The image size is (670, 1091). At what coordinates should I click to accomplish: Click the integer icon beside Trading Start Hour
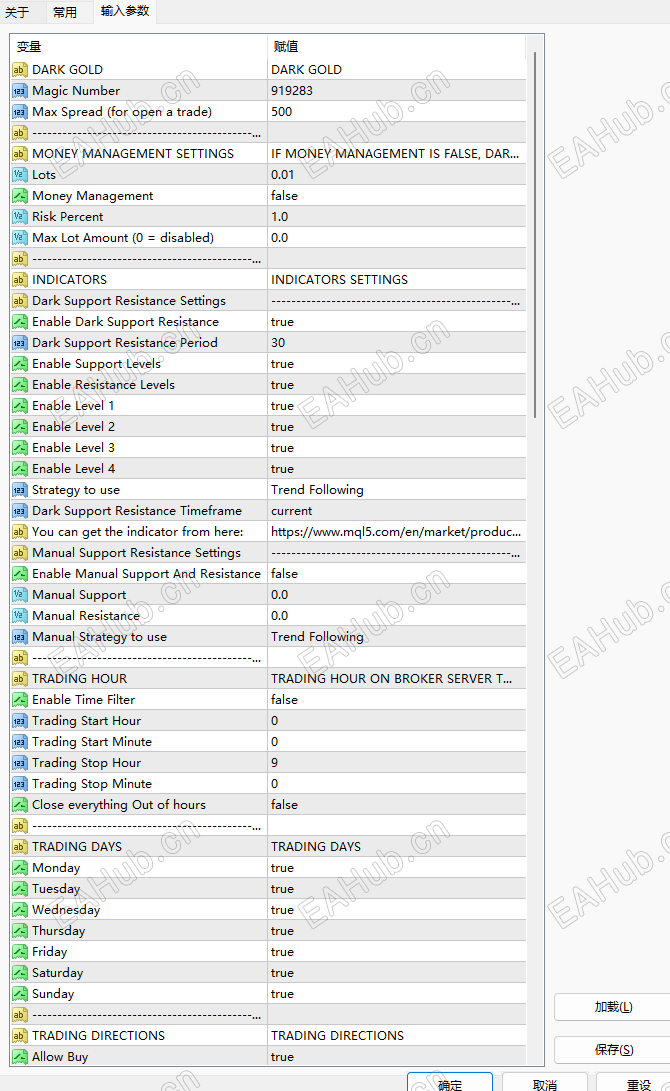click(19, 721)
